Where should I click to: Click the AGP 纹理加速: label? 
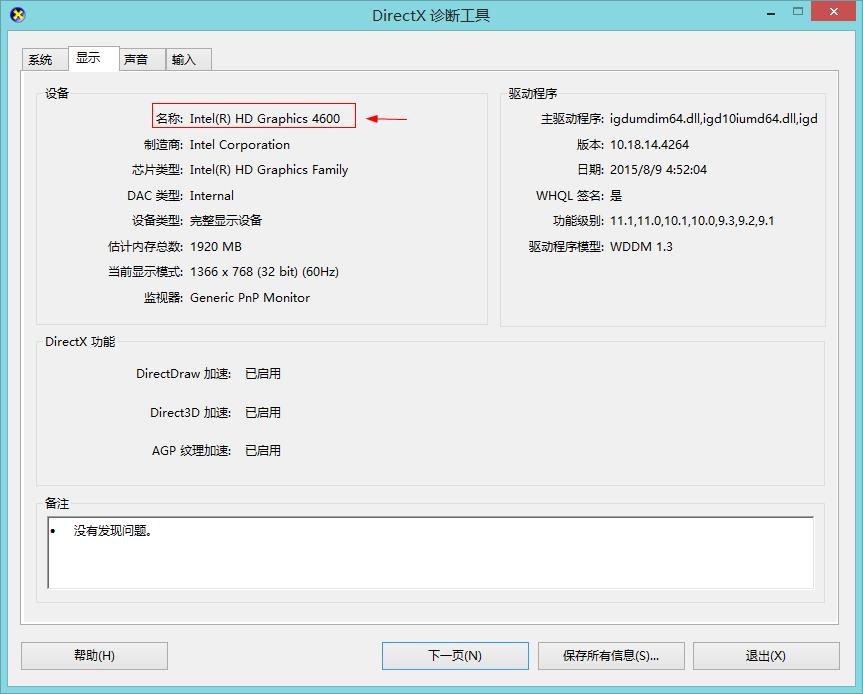(x=192, y=450)
